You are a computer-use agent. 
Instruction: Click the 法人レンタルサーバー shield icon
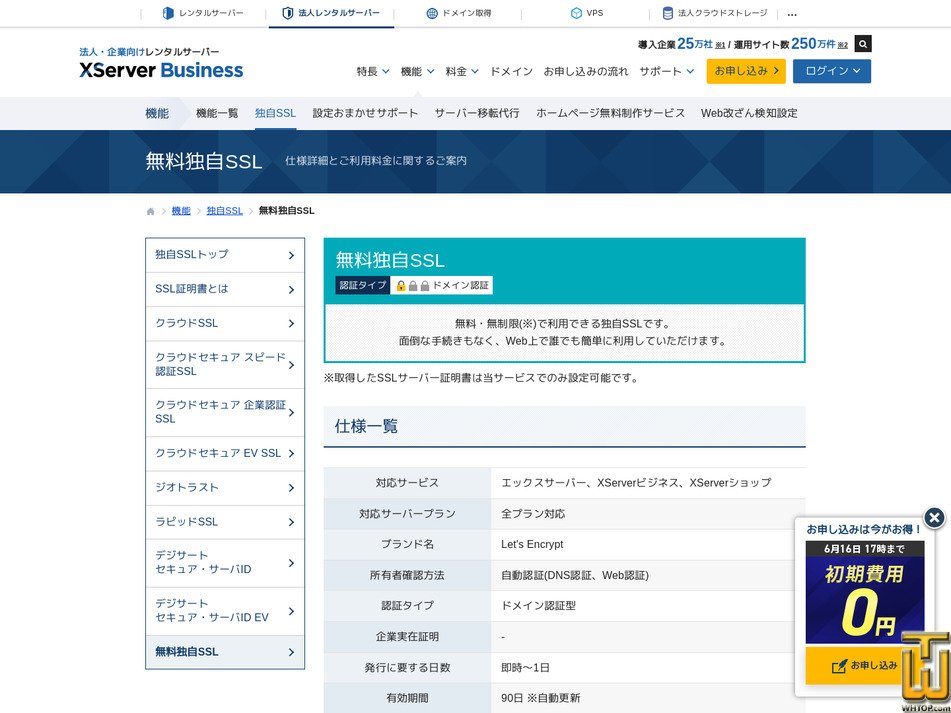[288, 13]
